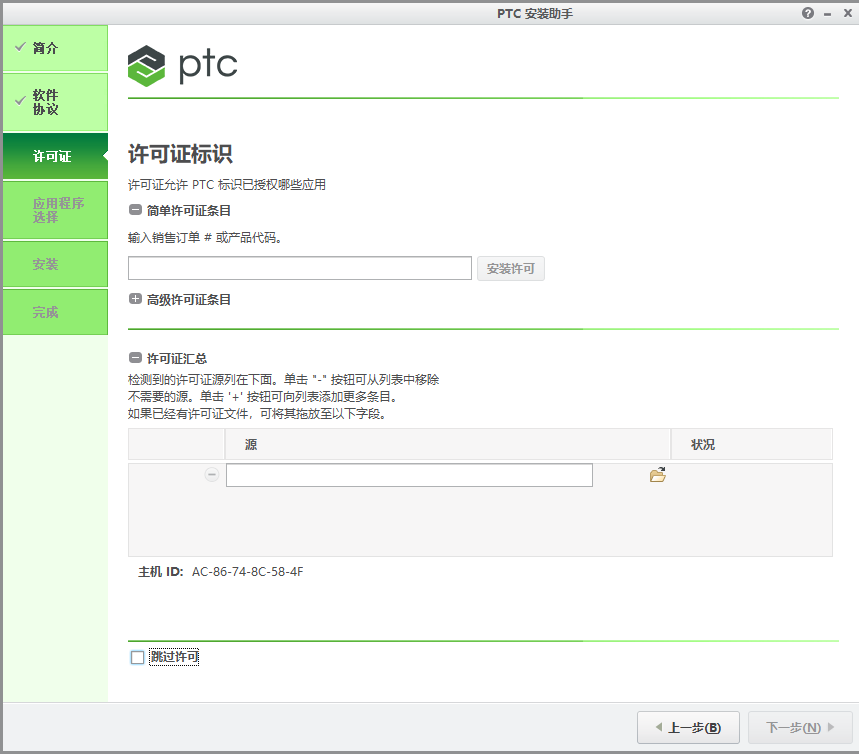
Task: Click the sales order number input field
Action: click(299, 268)
